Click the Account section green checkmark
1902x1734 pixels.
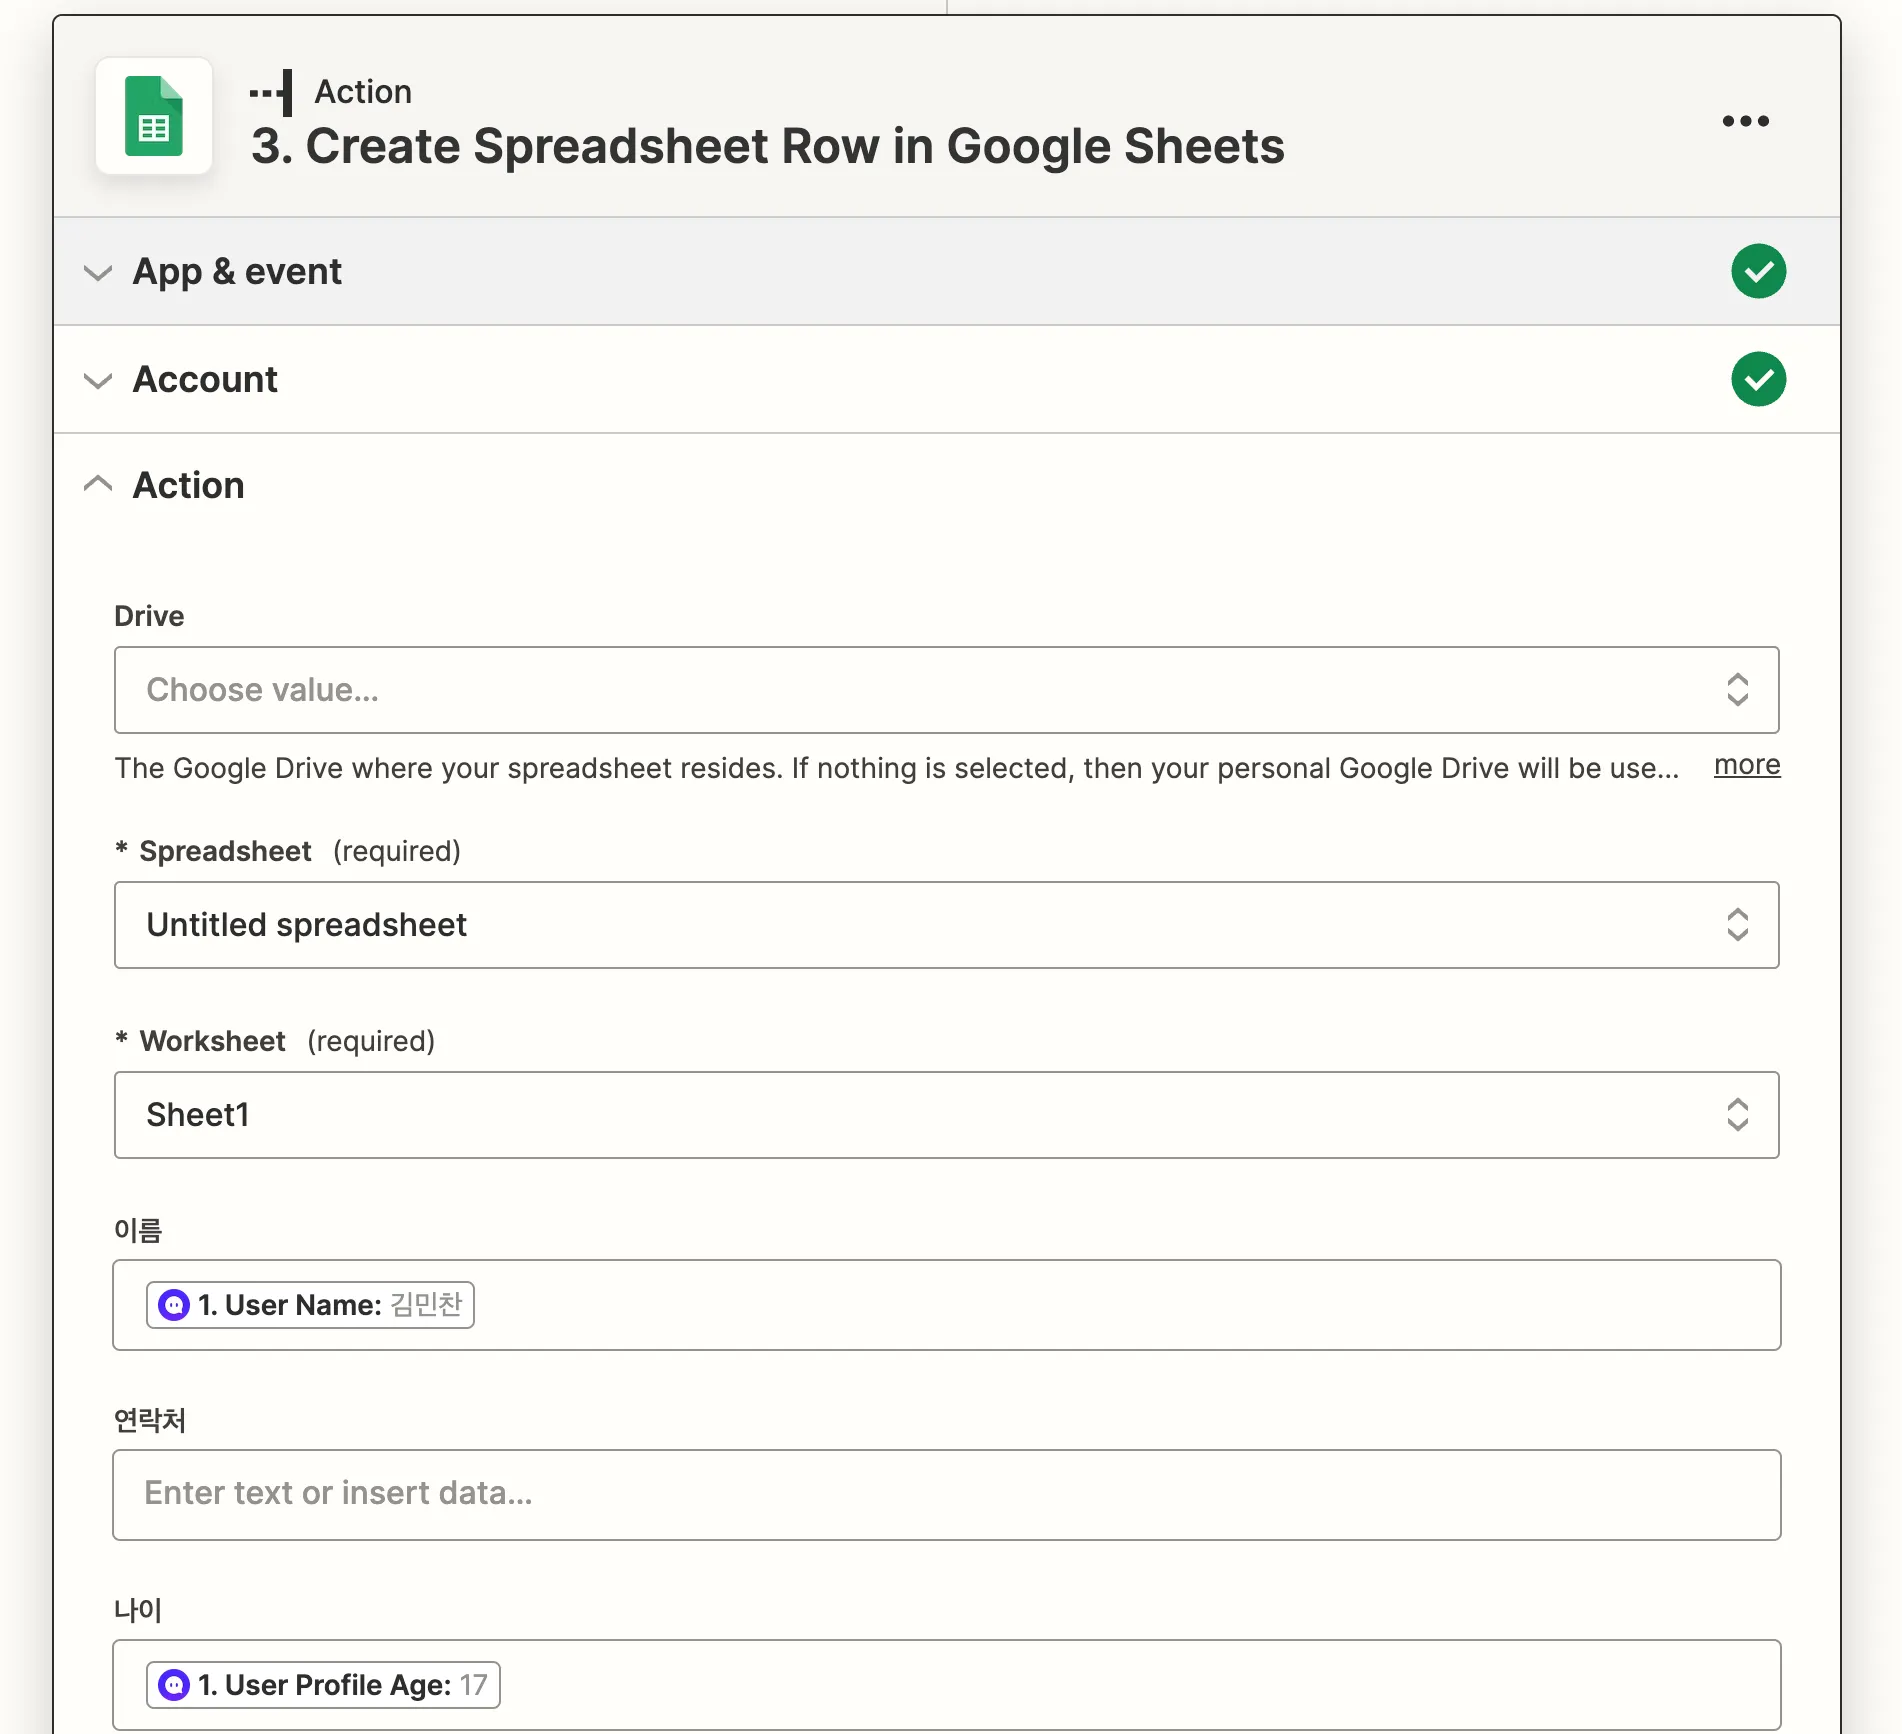pos(1758,379)
